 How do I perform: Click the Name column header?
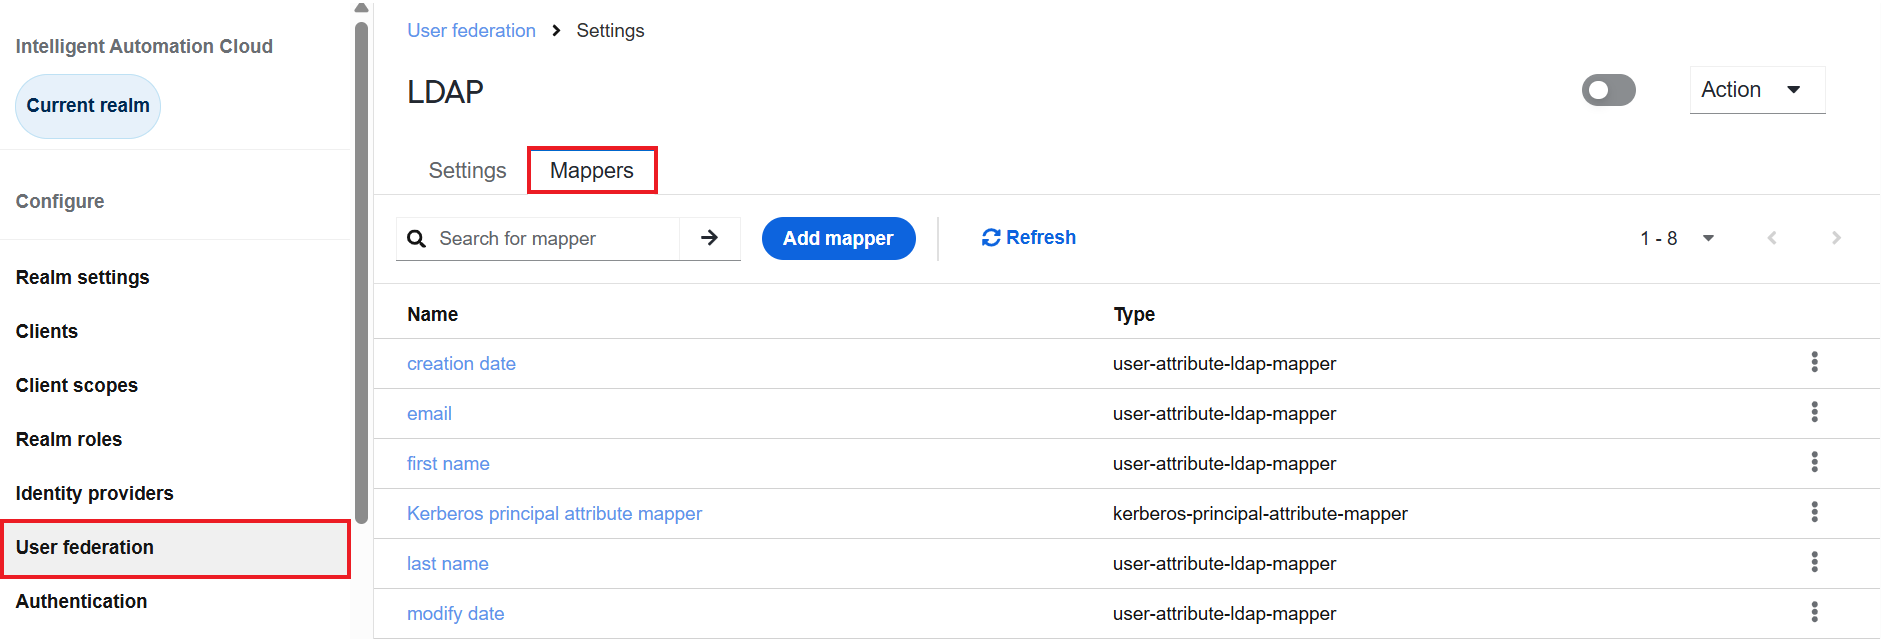click(x=432, y=314)
